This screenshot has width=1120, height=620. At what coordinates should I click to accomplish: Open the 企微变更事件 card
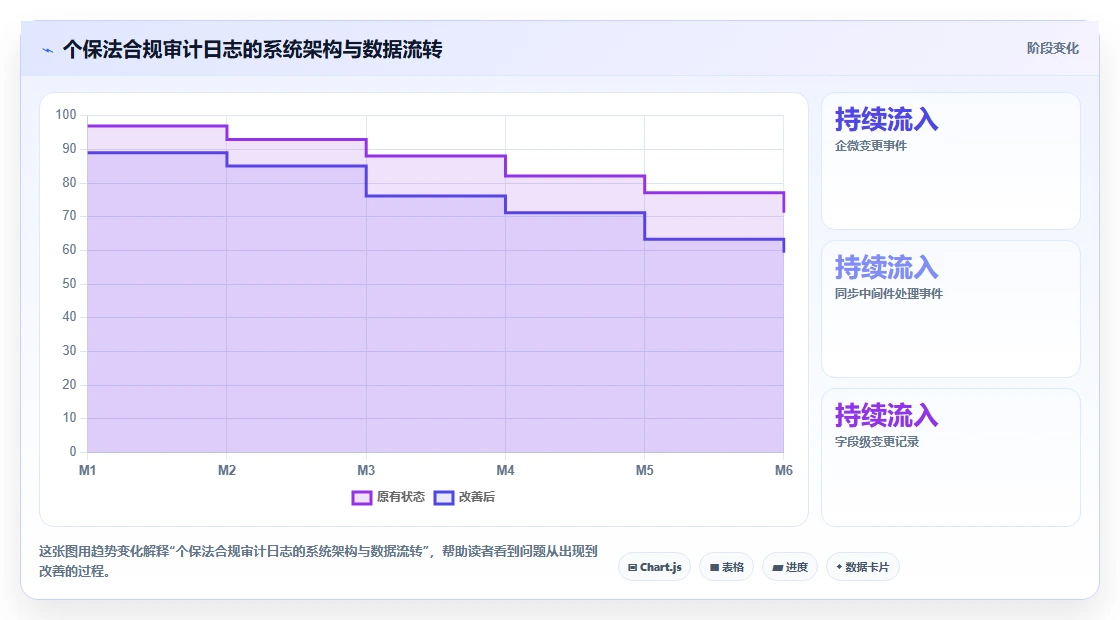pos(951,161)
